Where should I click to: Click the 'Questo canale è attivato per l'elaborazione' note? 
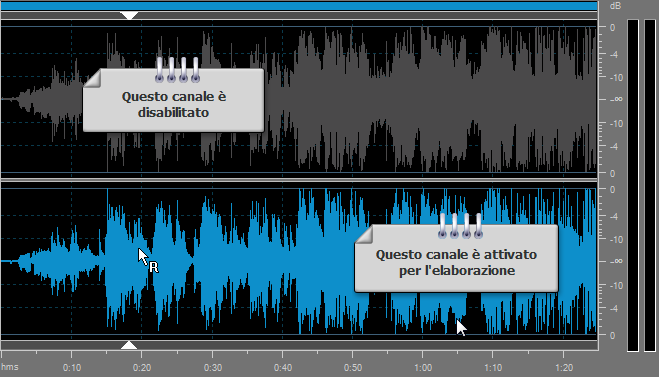point(456,258)
